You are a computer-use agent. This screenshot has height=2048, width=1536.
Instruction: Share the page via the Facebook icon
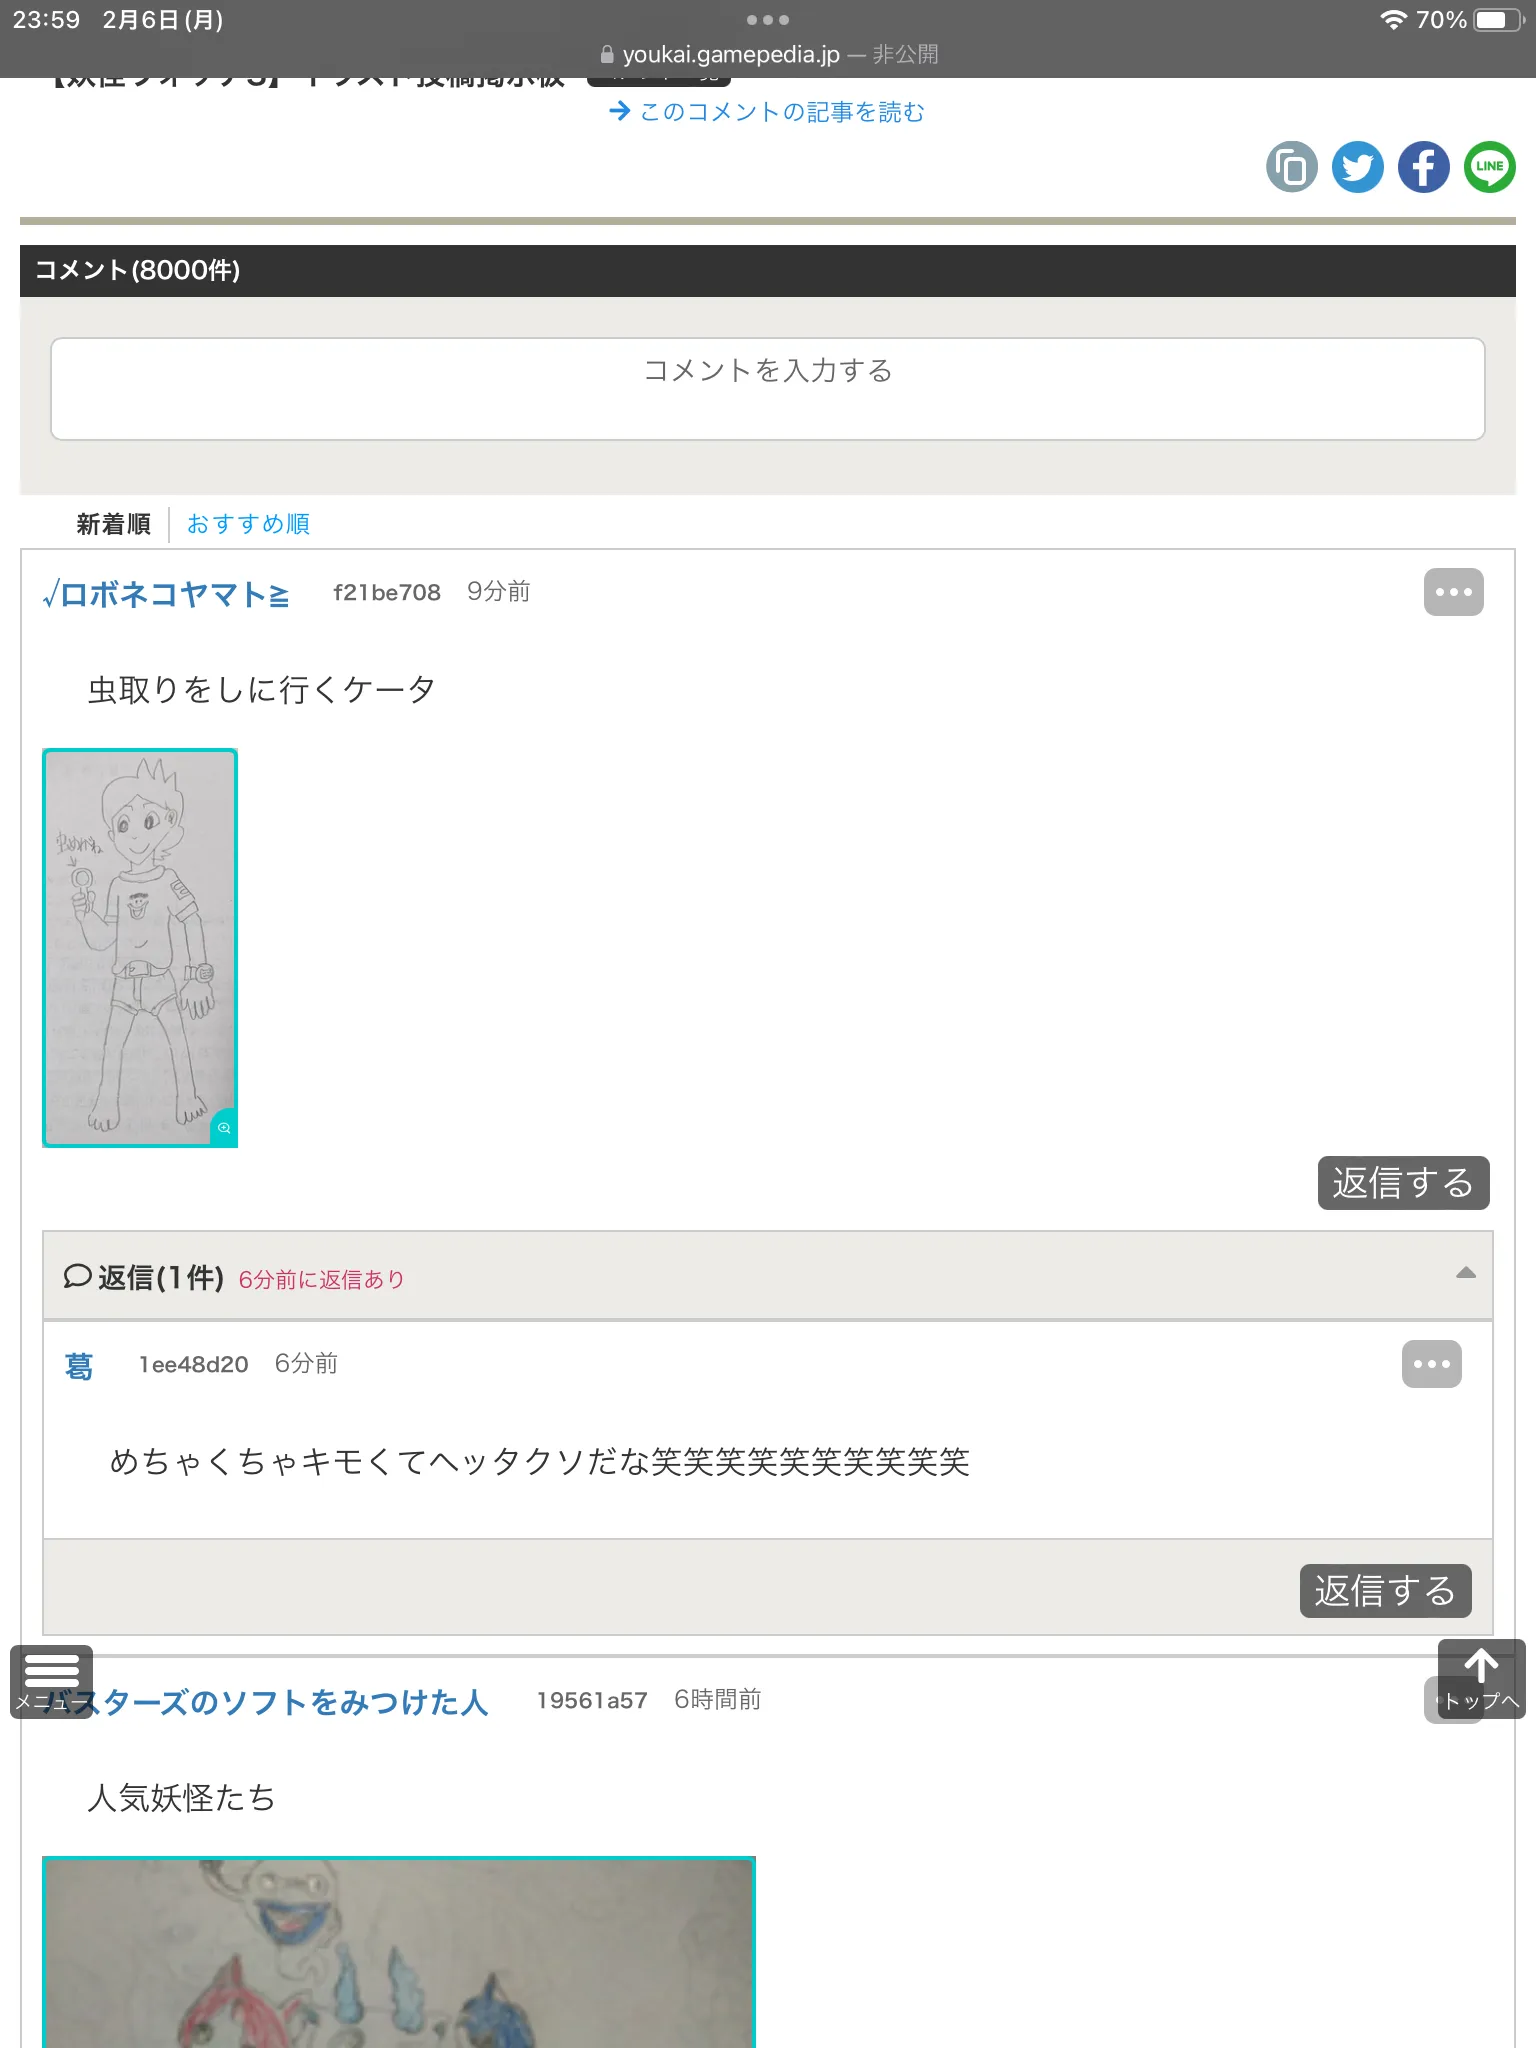(1424, 167)
